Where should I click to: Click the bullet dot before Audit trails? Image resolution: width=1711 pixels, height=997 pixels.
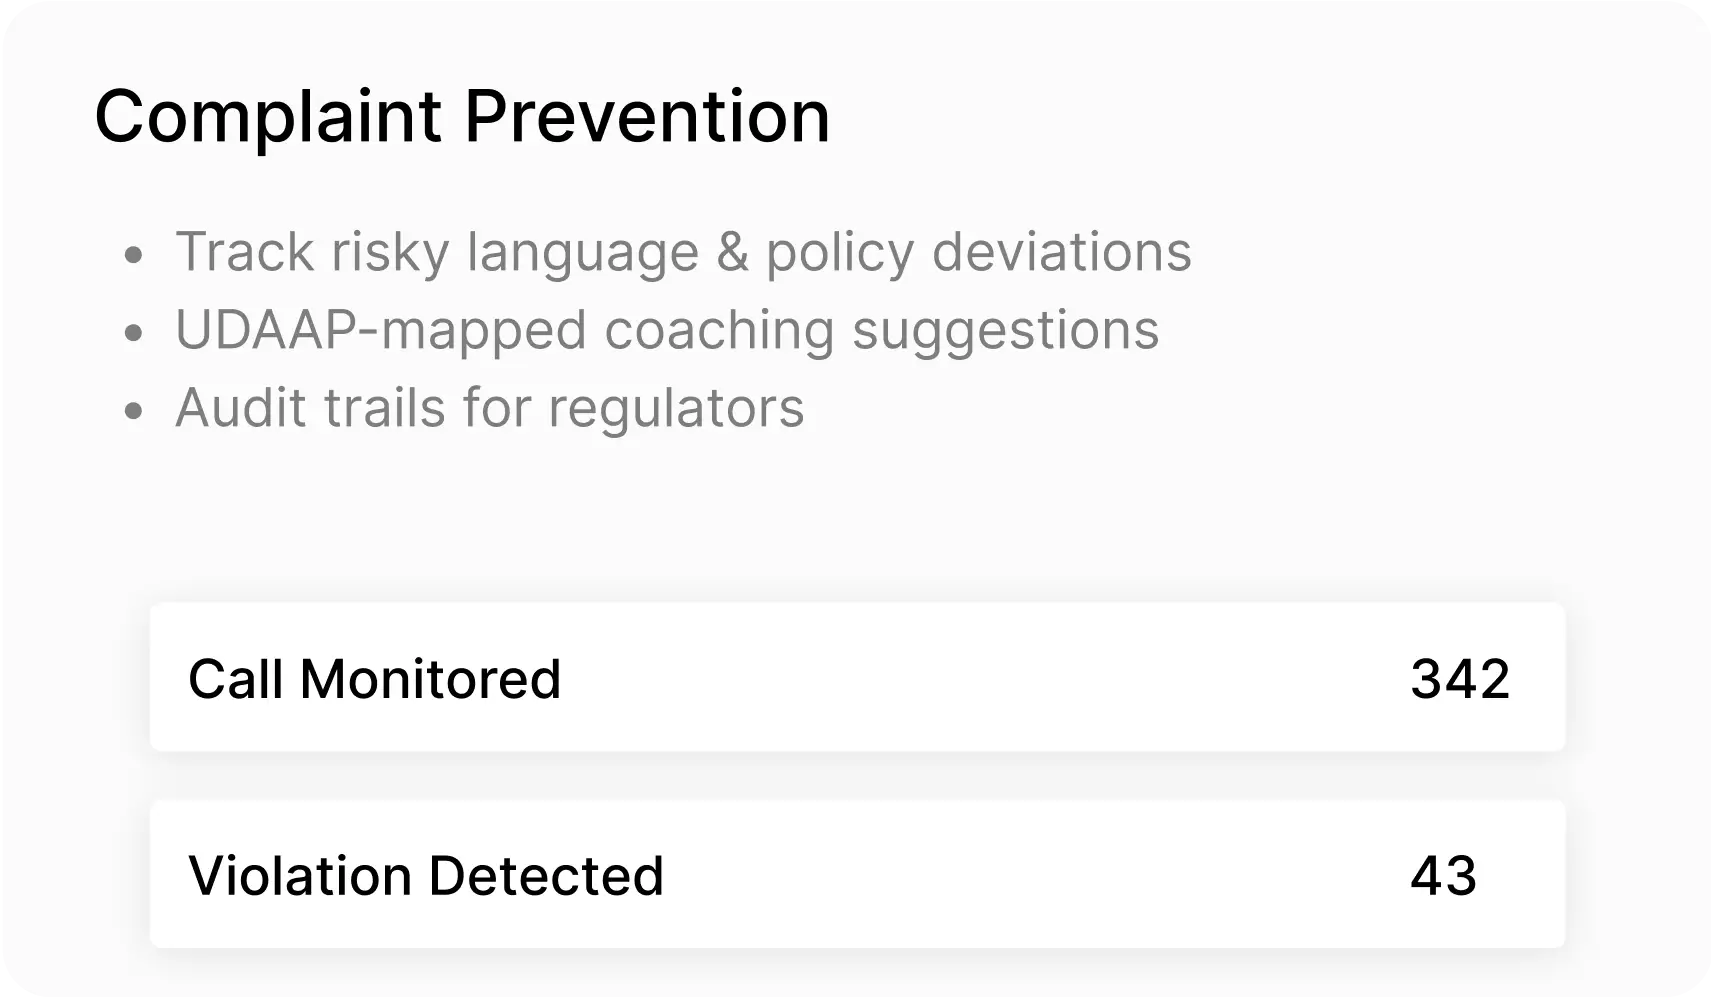pos(134,411)
